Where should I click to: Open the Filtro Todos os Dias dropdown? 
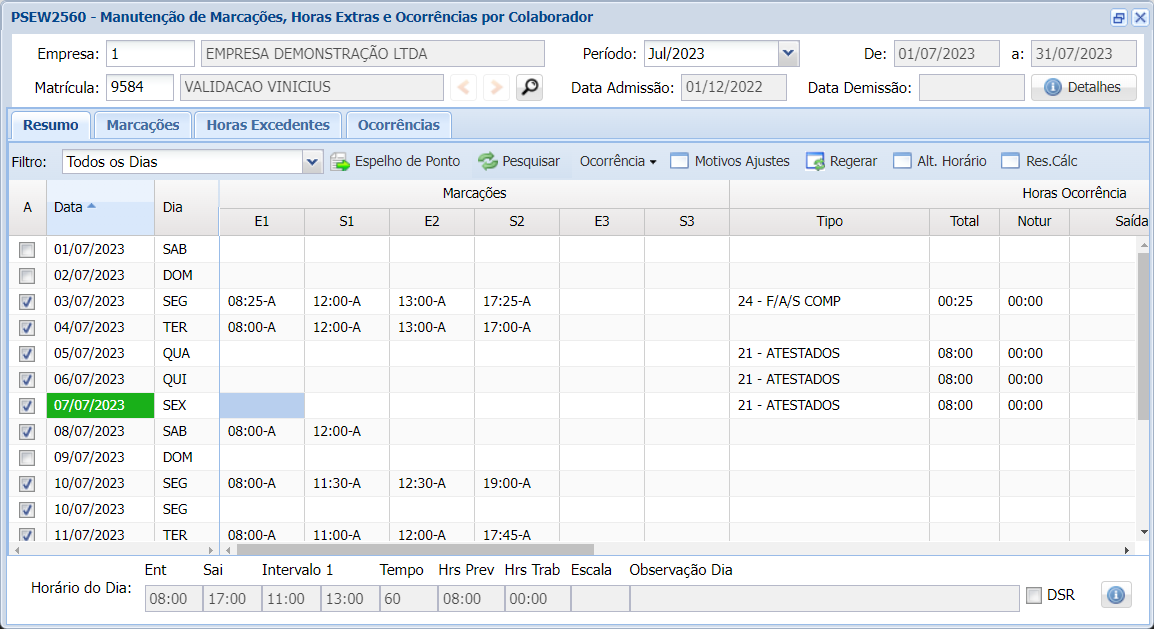point(312,161)
